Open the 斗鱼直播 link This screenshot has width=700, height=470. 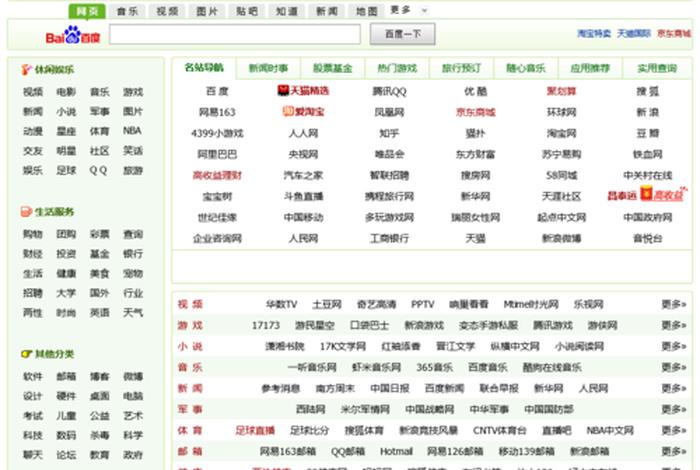(303, 196)
